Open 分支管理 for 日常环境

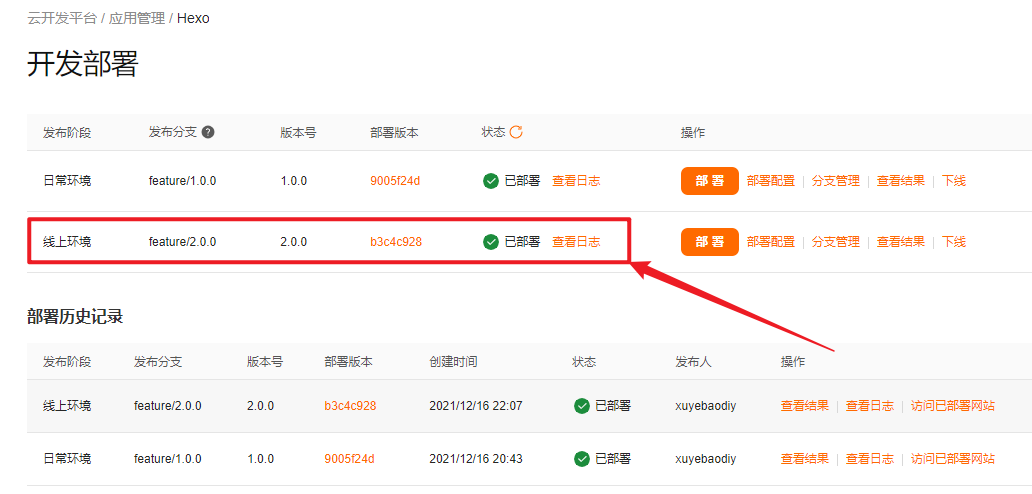coord(836,181)
